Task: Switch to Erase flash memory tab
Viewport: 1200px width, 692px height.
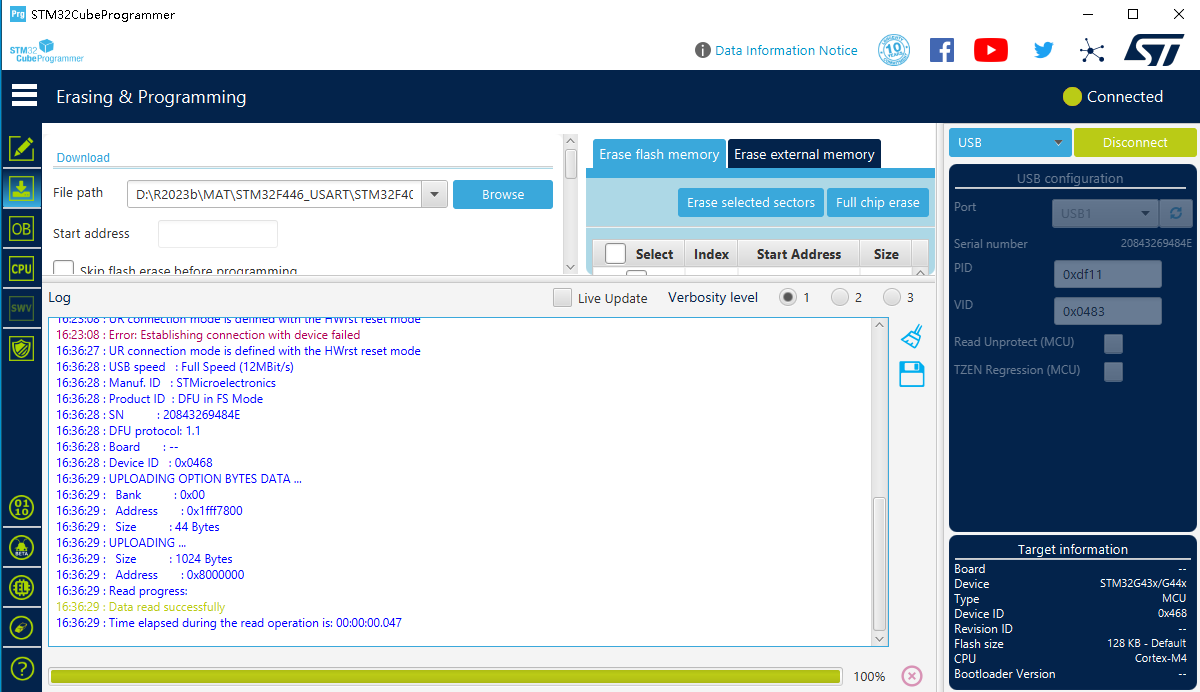Action: (x=659, y=154)
